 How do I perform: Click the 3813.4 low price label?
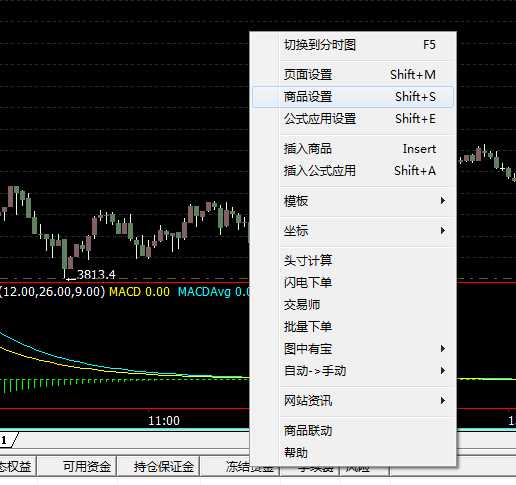click(96, 275)
